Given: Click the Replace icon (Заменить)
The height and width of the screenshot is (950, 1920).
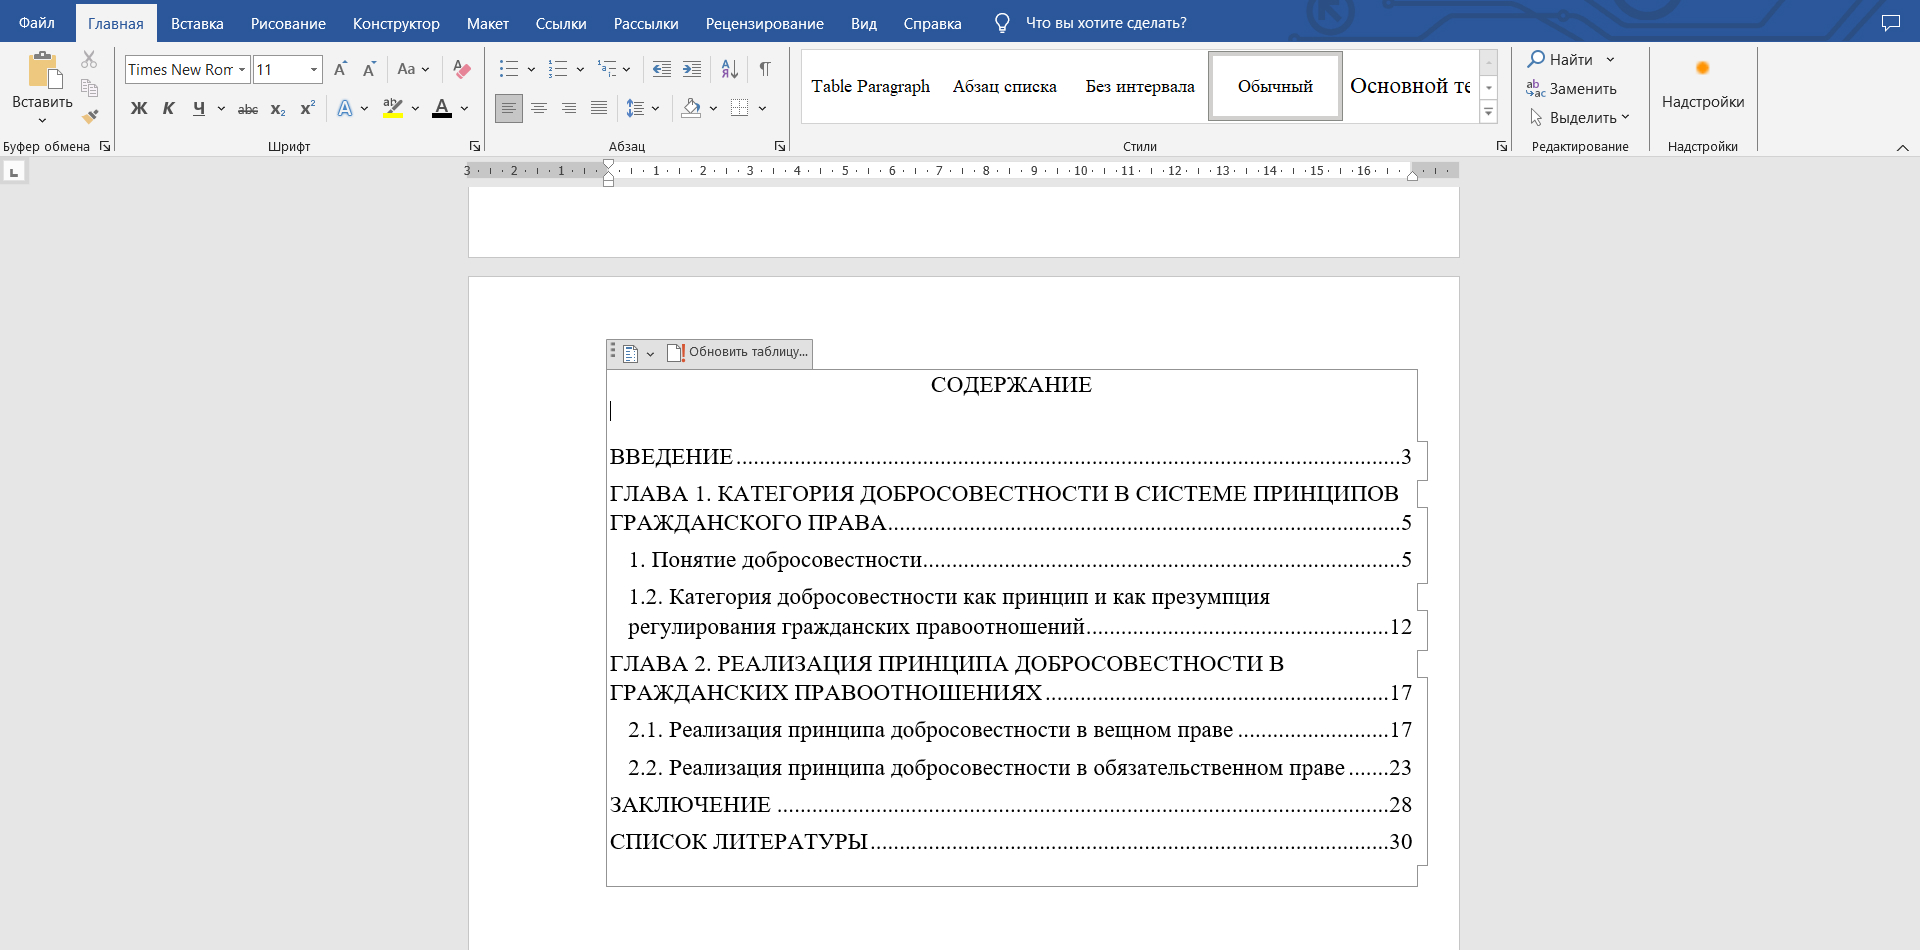Looking at the screenshot, I should tap(1536, 88).
